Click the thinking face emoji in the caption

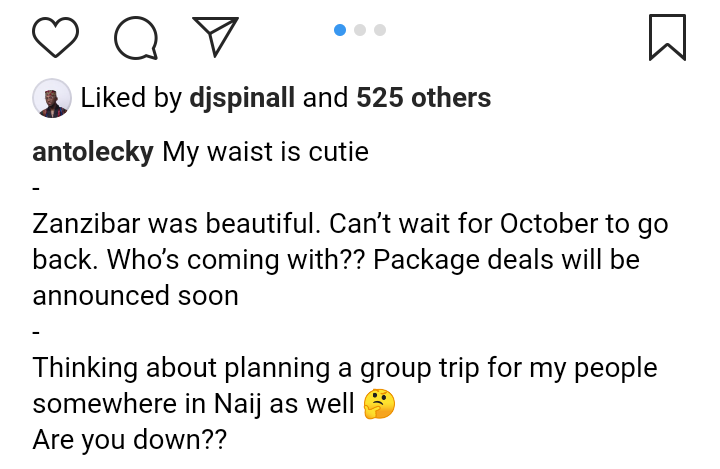tap(380, 403)
